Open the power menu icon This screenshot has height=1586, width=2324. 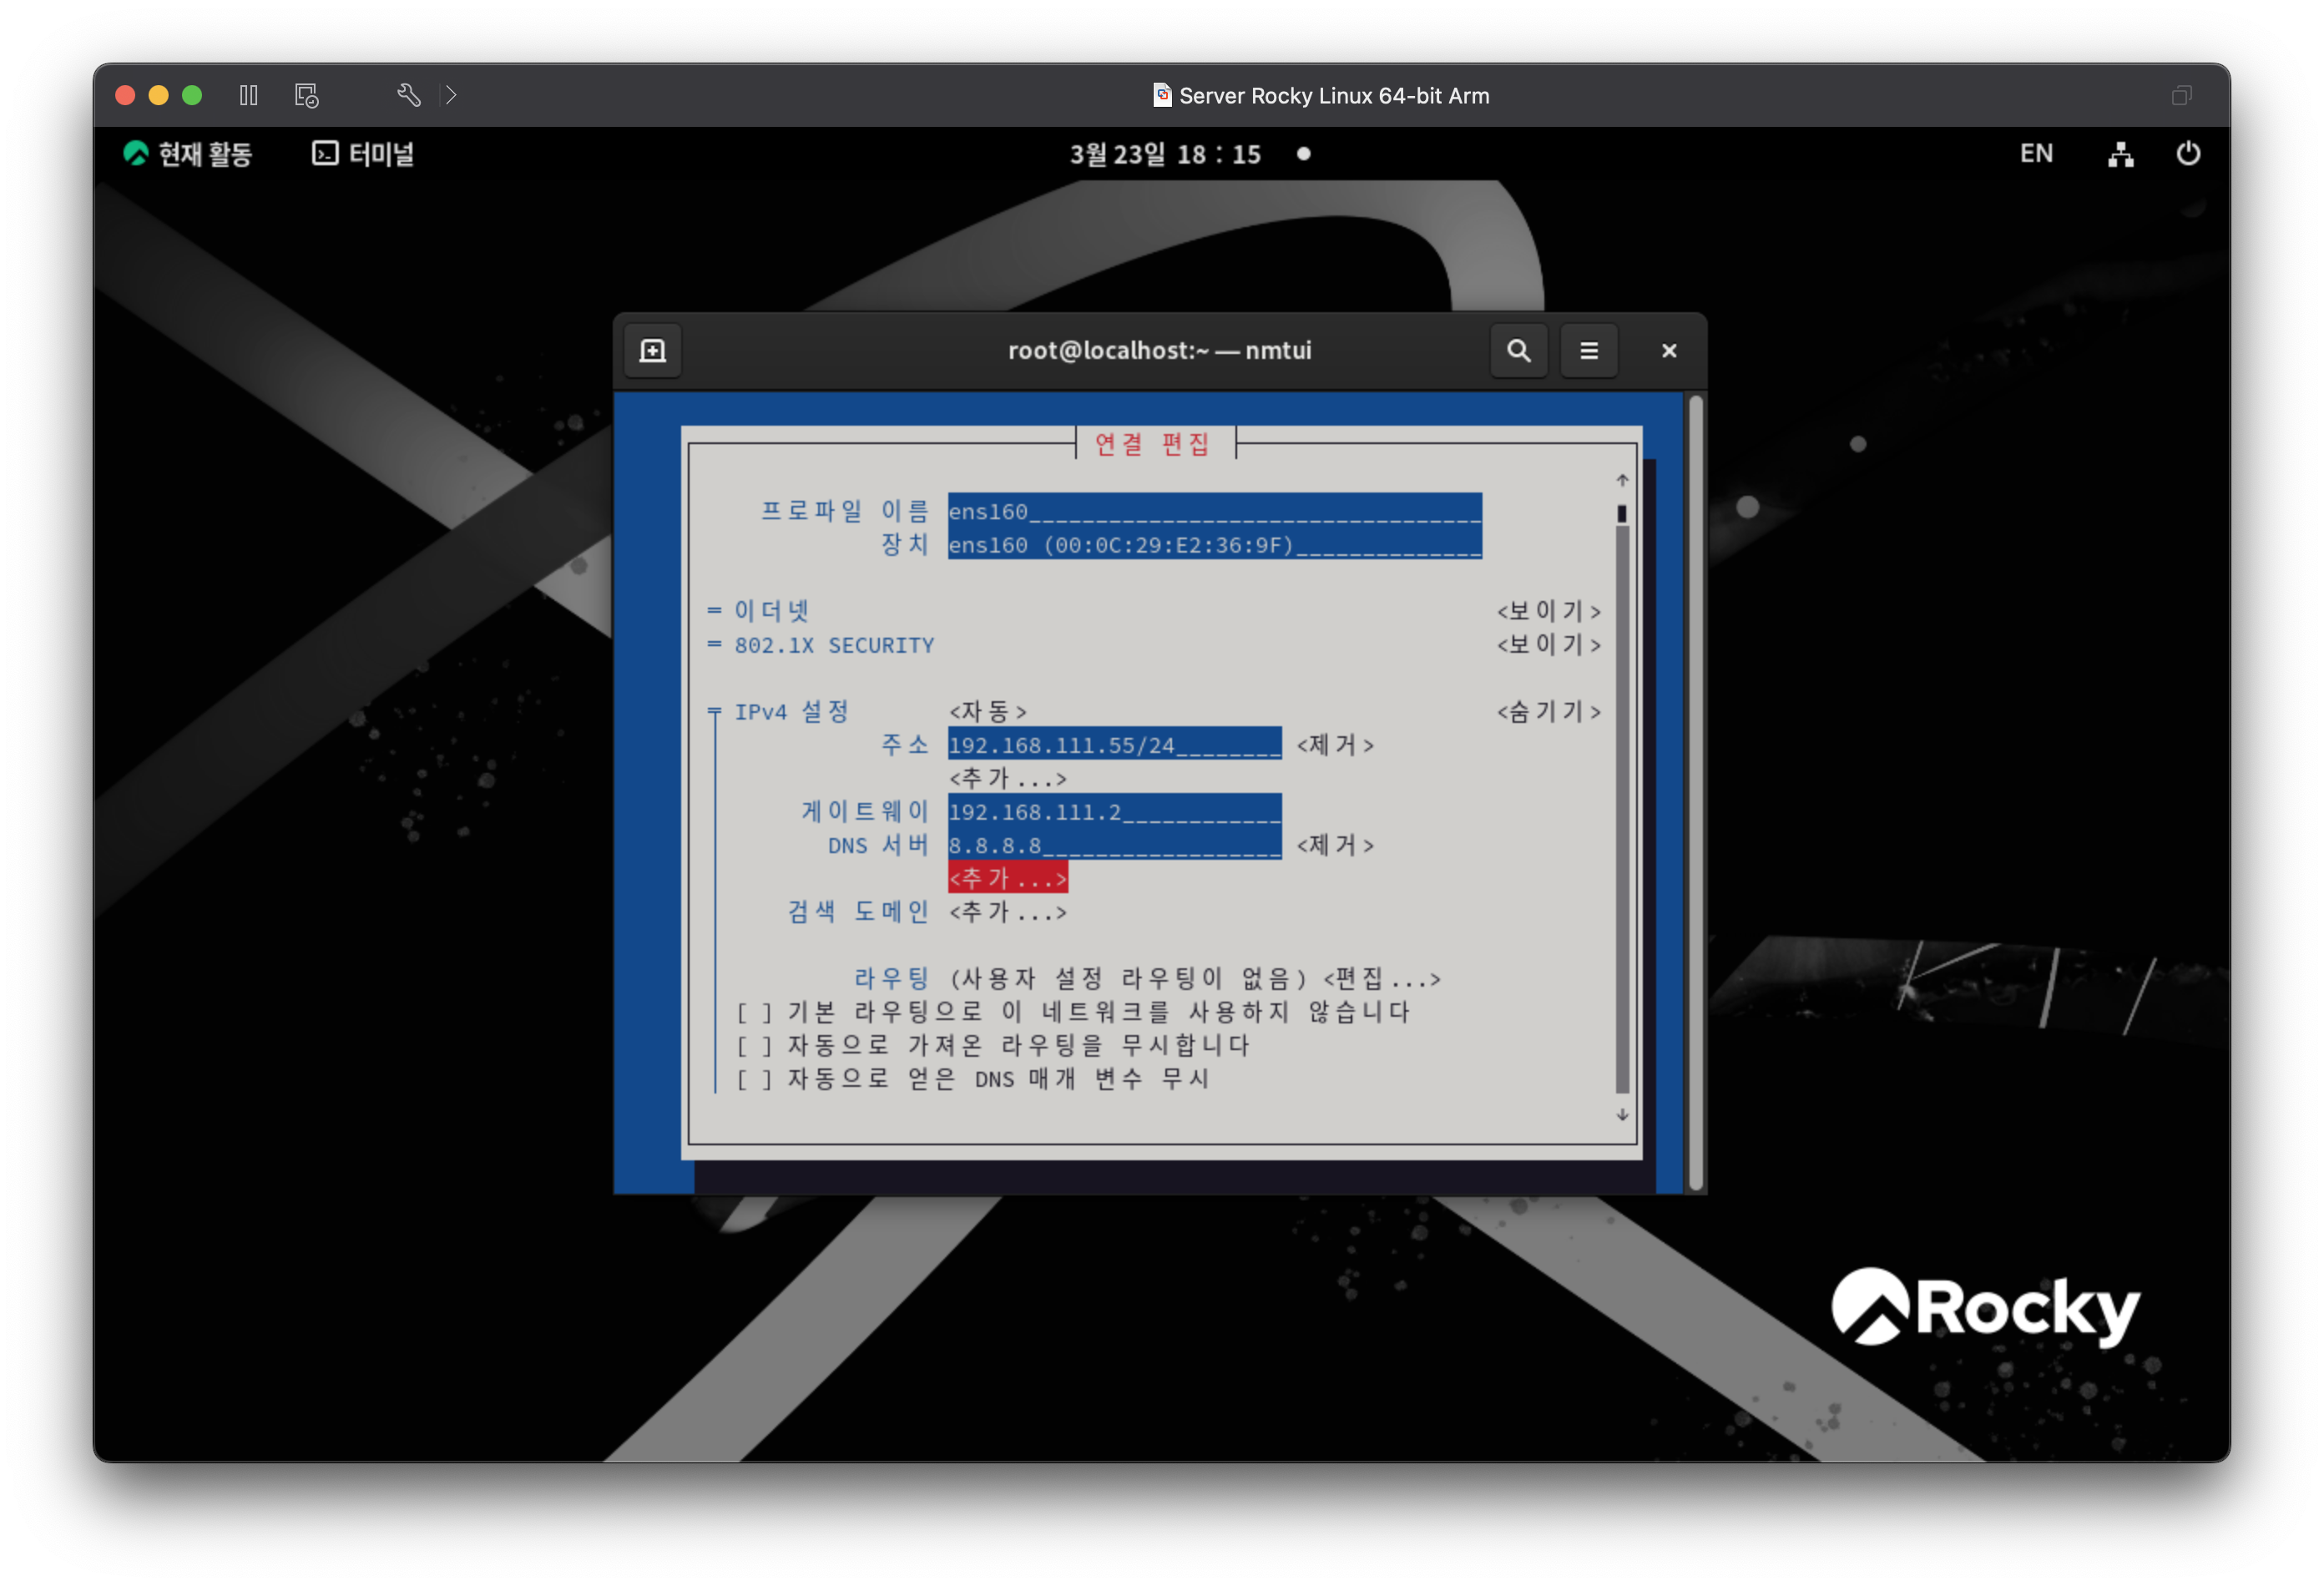(x=2187, y=154)
